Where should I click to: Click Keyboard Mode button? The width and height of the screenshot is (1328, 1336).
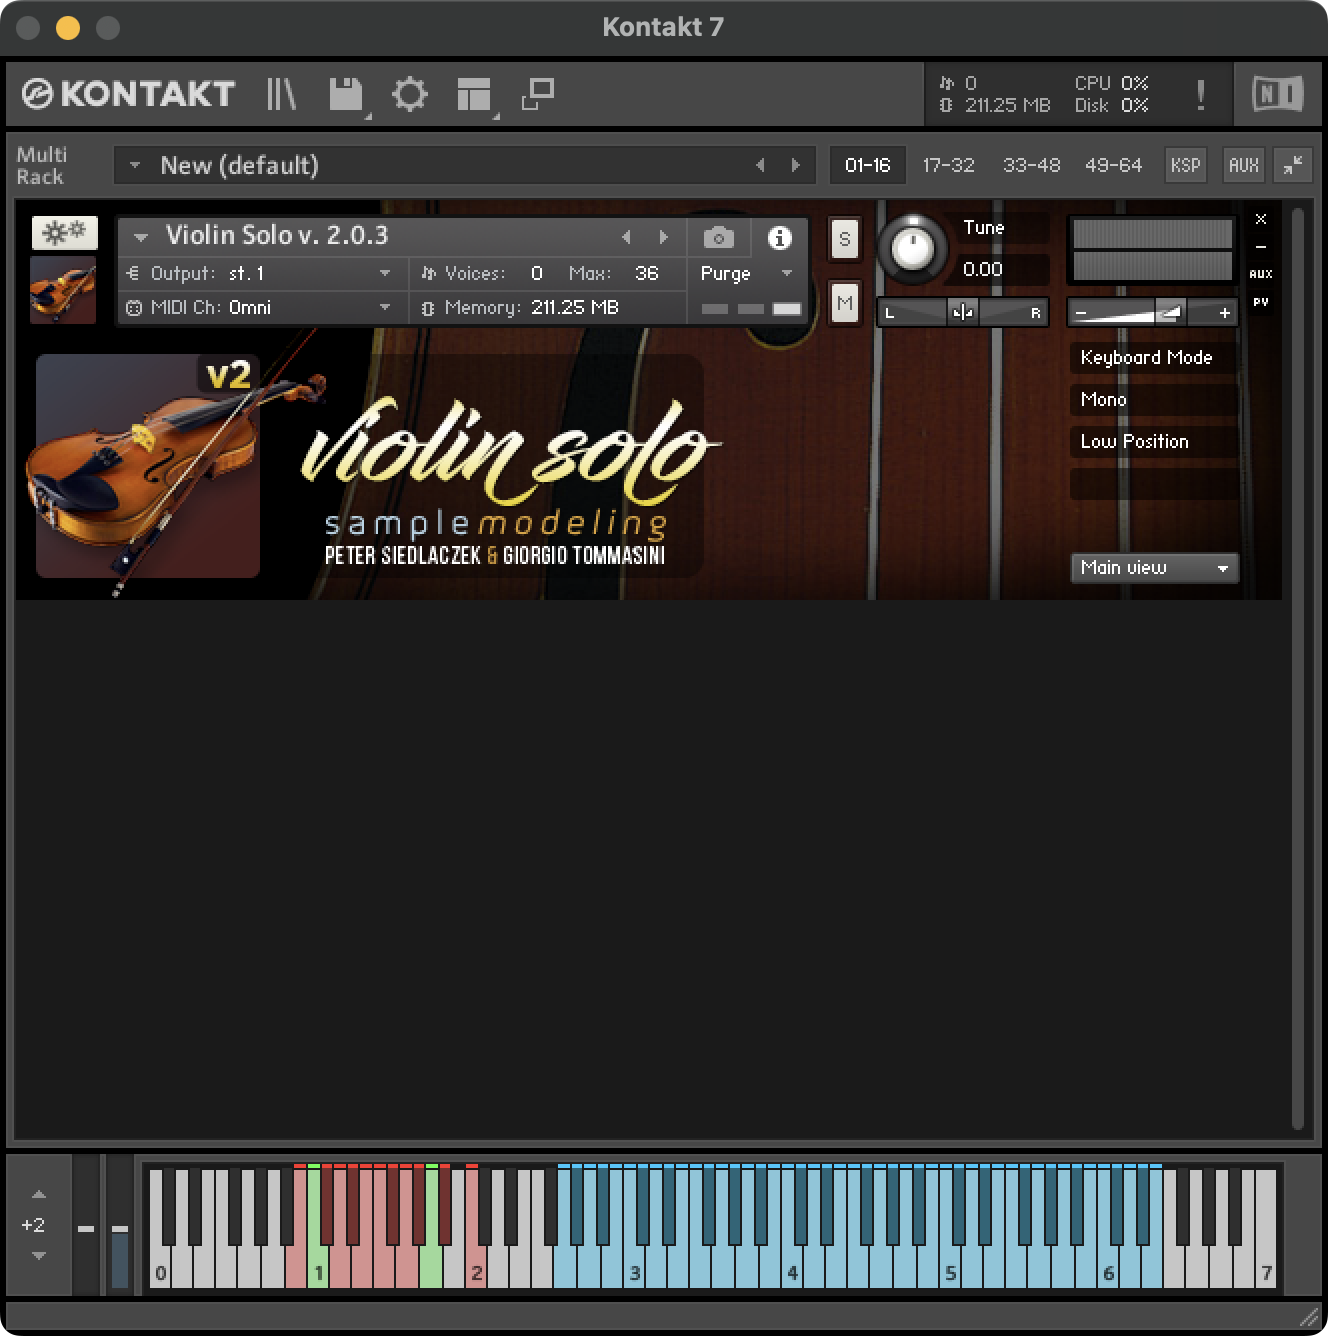(1153, 357)
